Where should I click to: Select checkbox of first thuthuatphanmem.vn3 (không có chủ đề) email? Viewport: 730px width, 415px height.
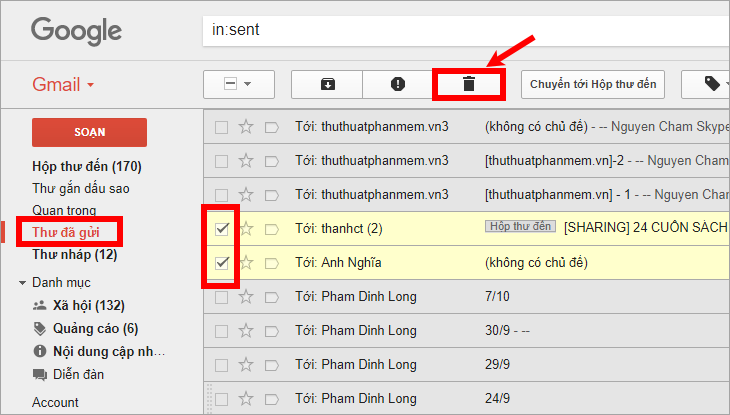pyautogui.click(x=221, y=127)
